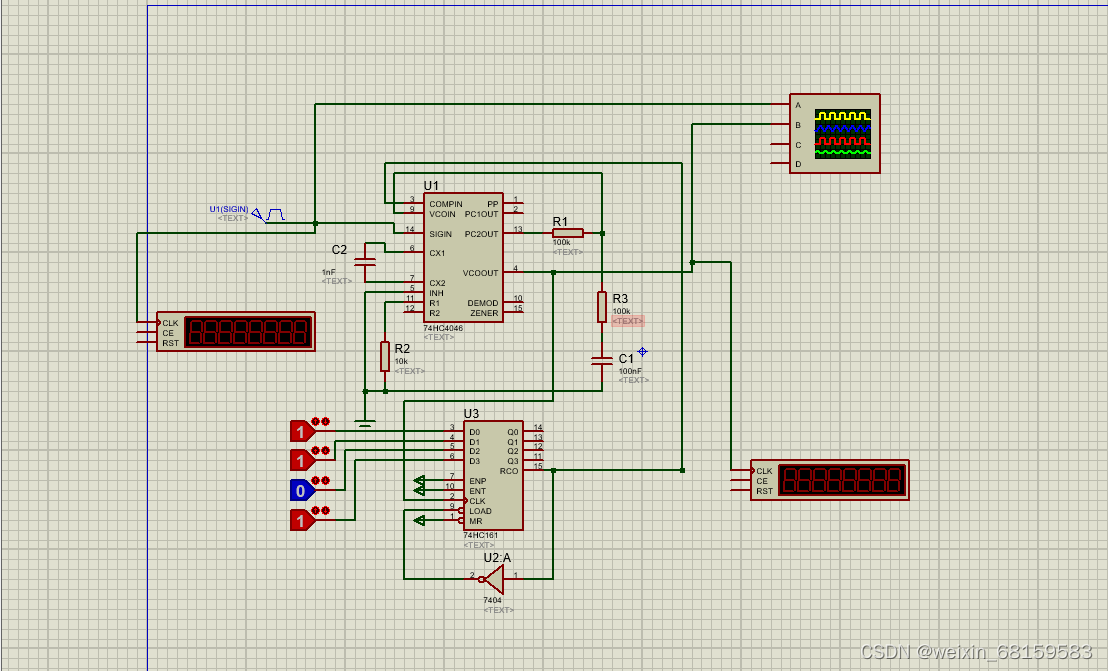Select resistor R2 symbol
1108x671 pixels.
click(384, 356)
